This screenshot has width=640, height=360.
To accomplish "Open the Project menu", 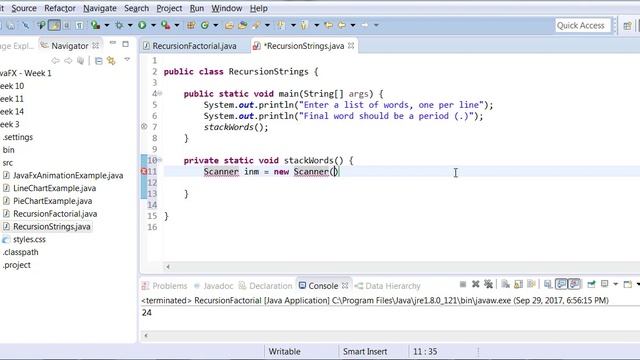I will 169,8.
